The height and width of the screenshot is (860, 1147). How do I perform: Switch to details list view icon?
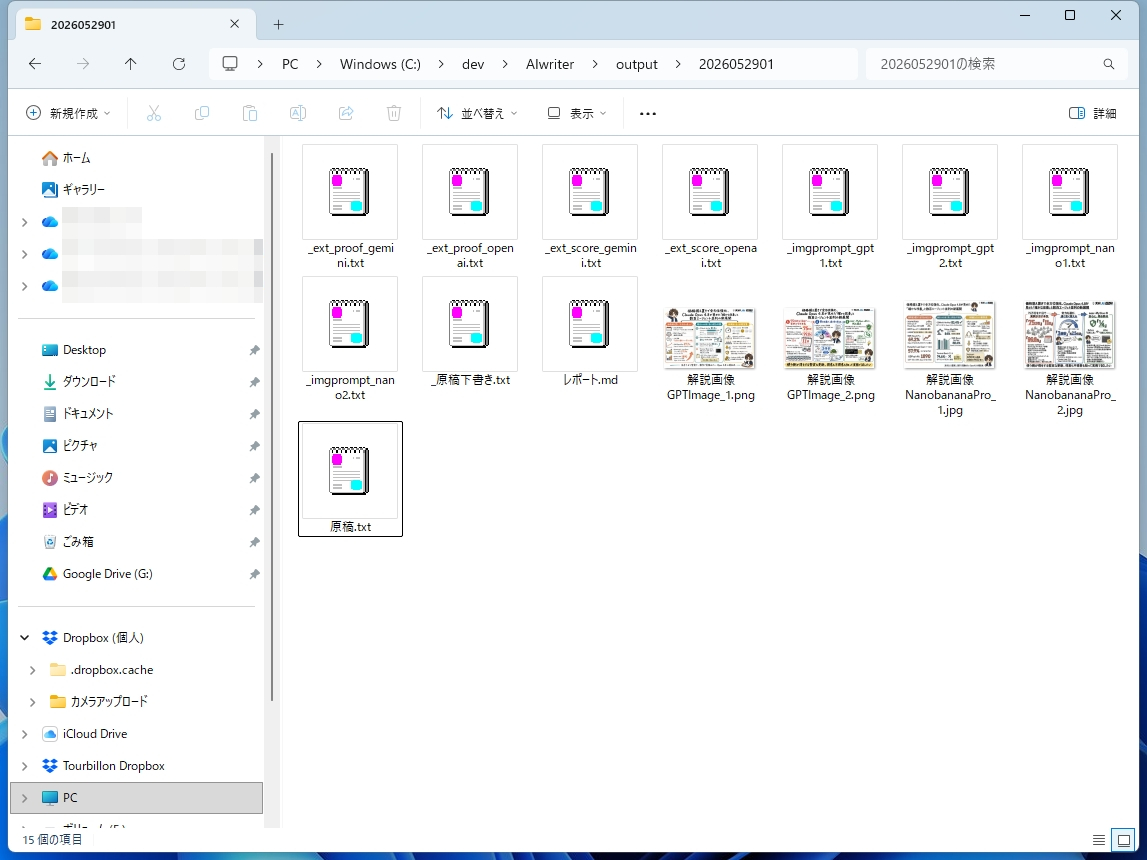pyautogui.click(x=1099, y=840)
